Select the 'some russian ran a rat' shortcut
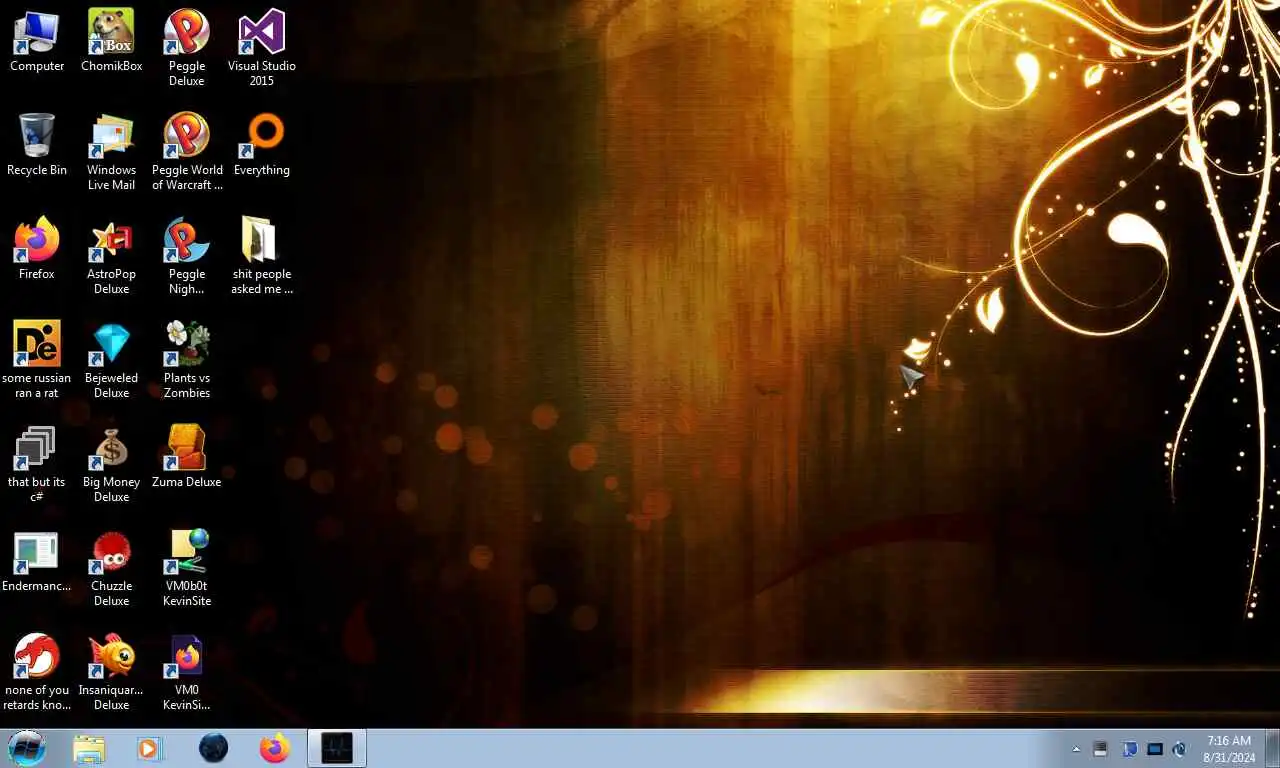The image size is (1280, 768). pos(37,360)
